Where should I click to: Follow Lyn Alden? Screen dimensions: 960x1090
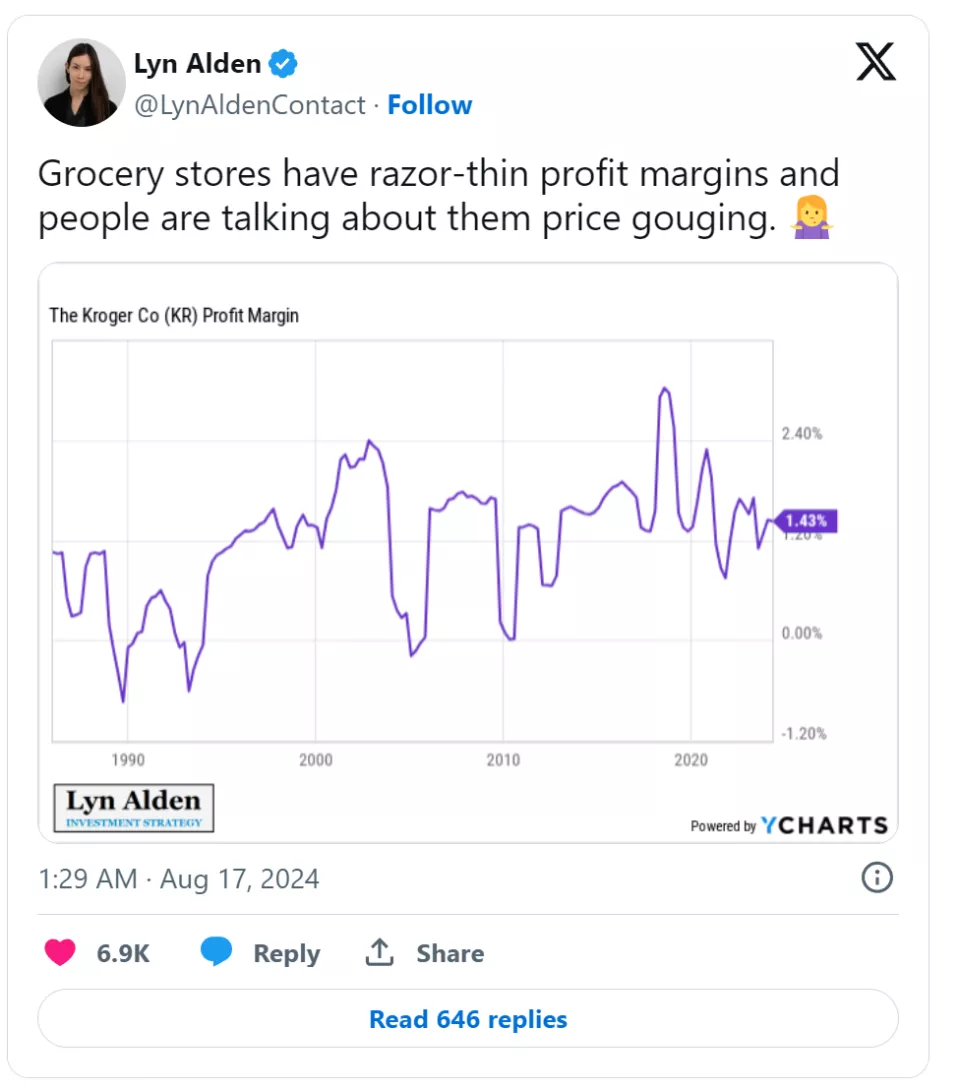coord(430,105)
